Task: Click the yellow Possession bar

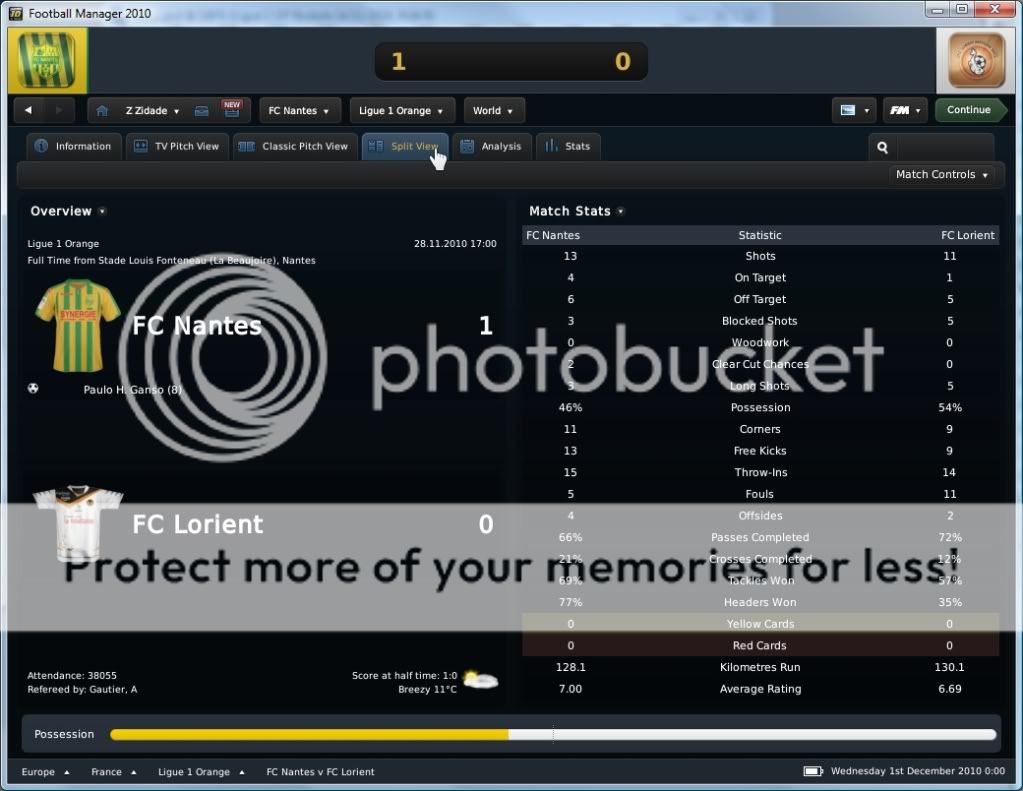Action: [309, 735]
